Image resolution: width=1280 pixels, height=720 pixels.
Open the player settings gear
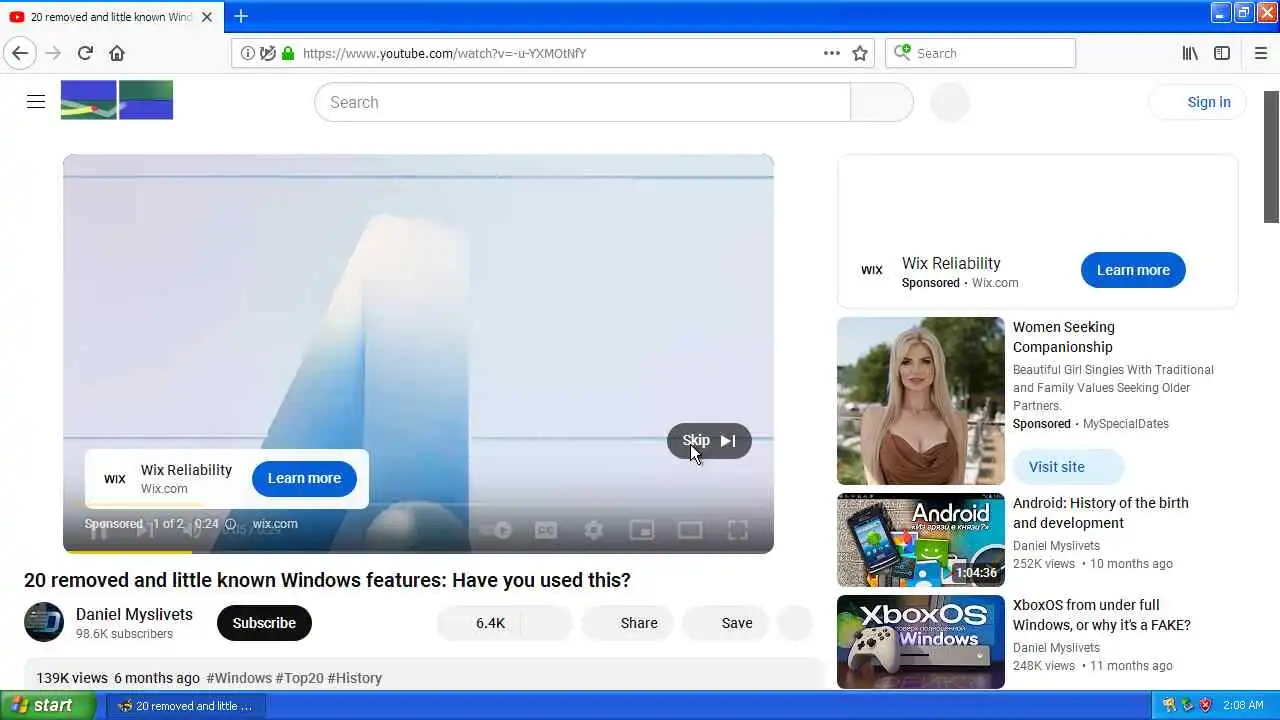[594, 530]
